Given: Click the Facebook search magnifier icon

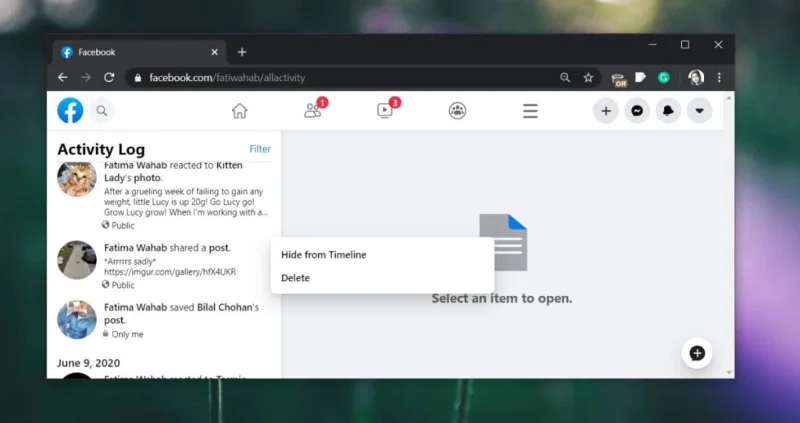Looking at the screenshot, I should point(102,111).
